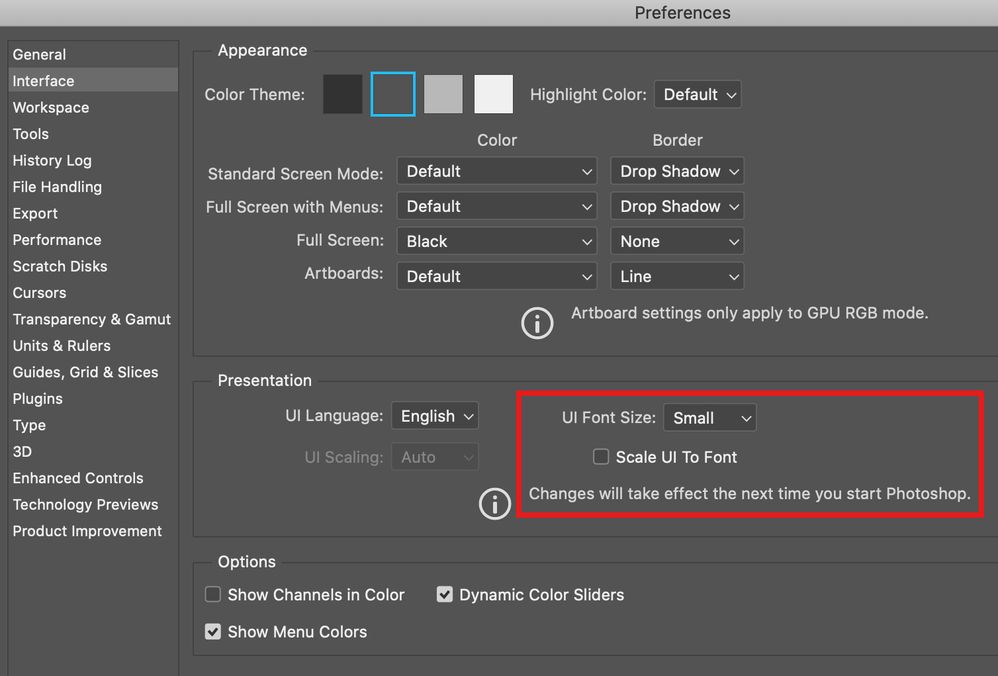Image resolution: width=998 pixels, height=676 pixels.
Task: Uncheck Show Menu Colors option
Action: tap(213, 632)
